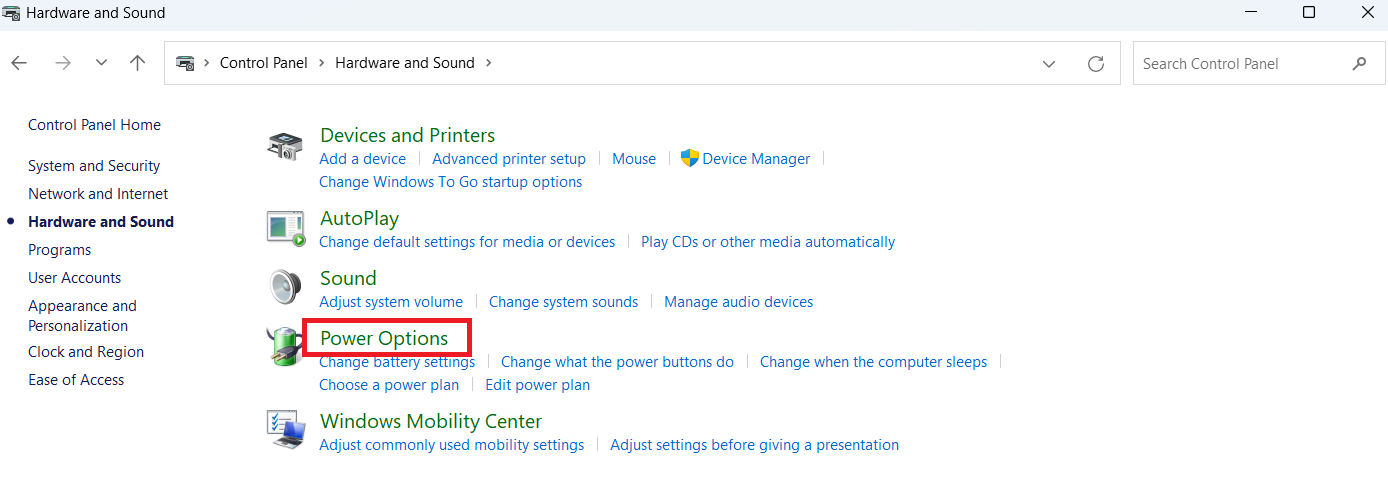Expand chevron before Control Panel breadcrumb

tap(207, 62)
